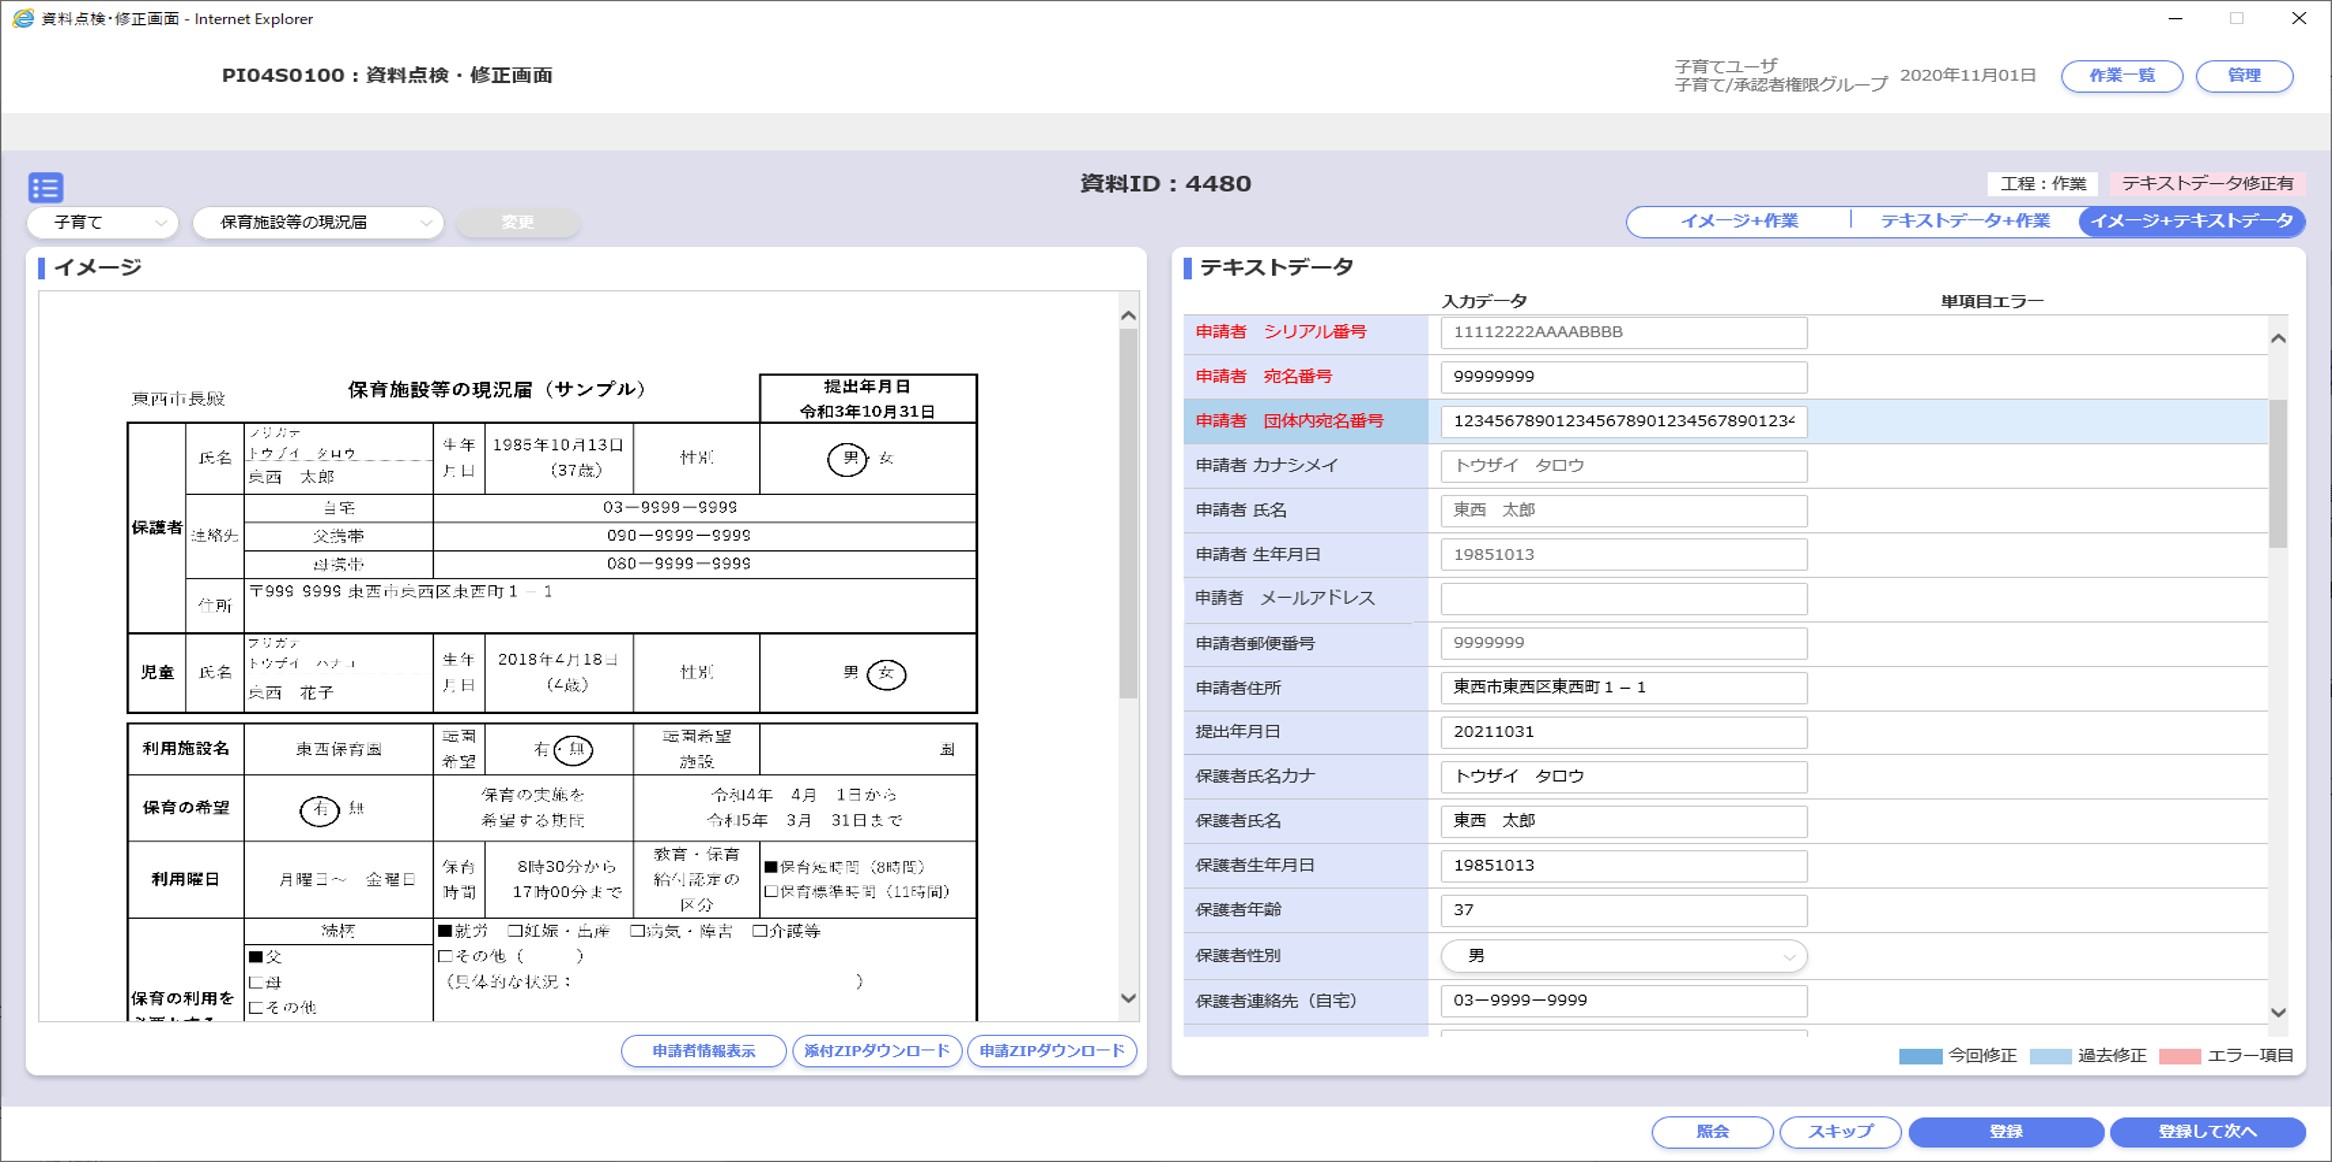The image size is (2332, 1162).
Task: Click テキストデータ修正有 status label
Action: [2207, 184]
